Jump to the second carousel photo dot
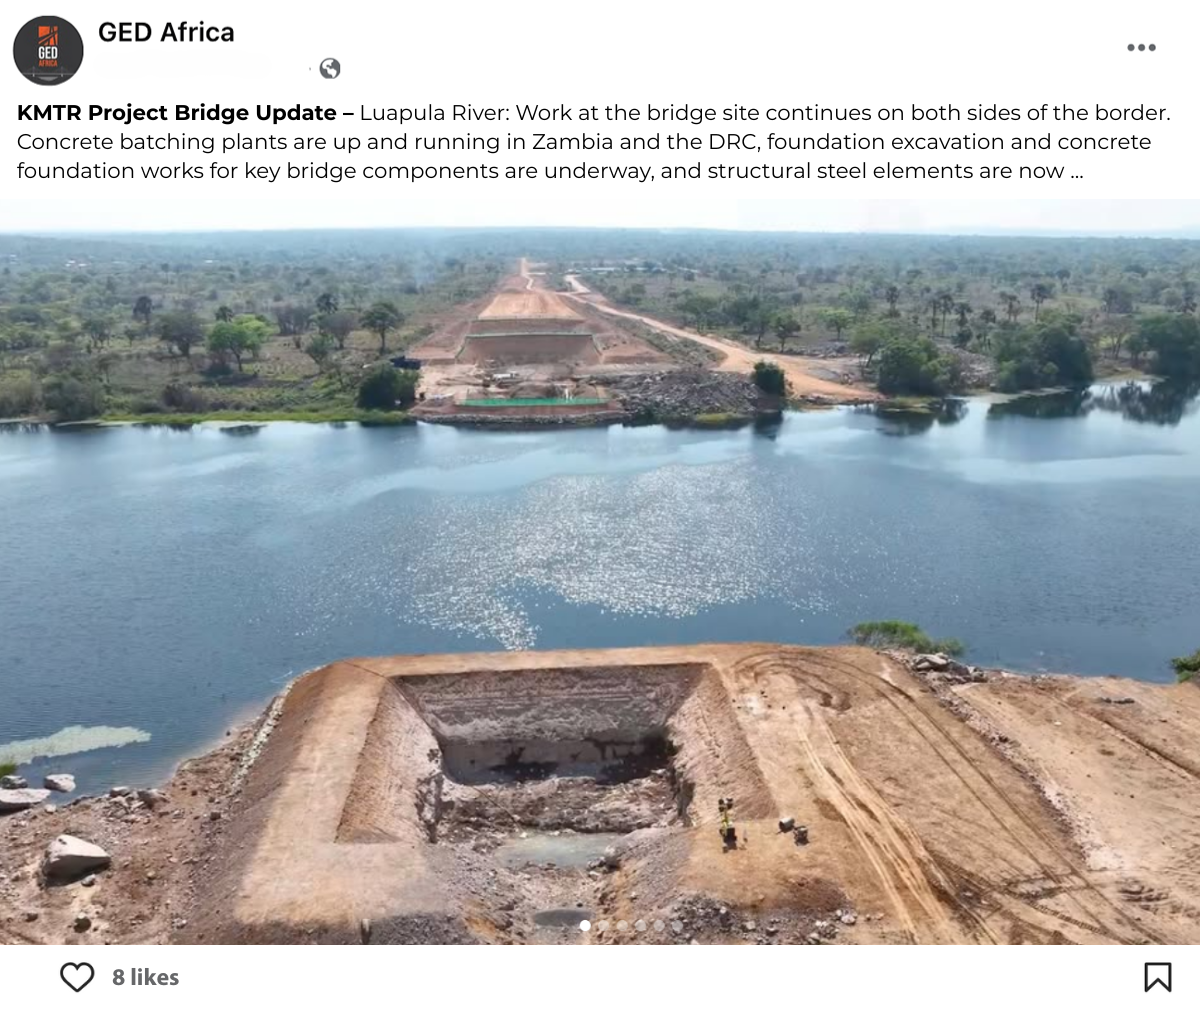Screen dimensions: 1200x1011 coord(603,926)
